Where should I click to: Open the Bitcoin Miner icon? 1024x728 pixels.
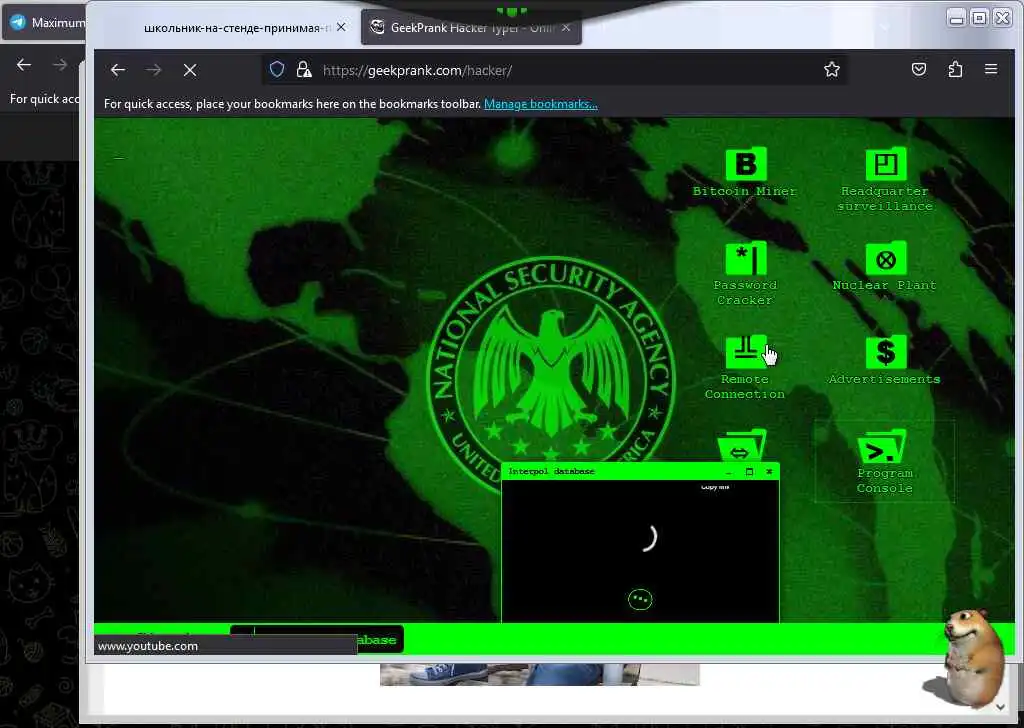(x=745, y=165)
